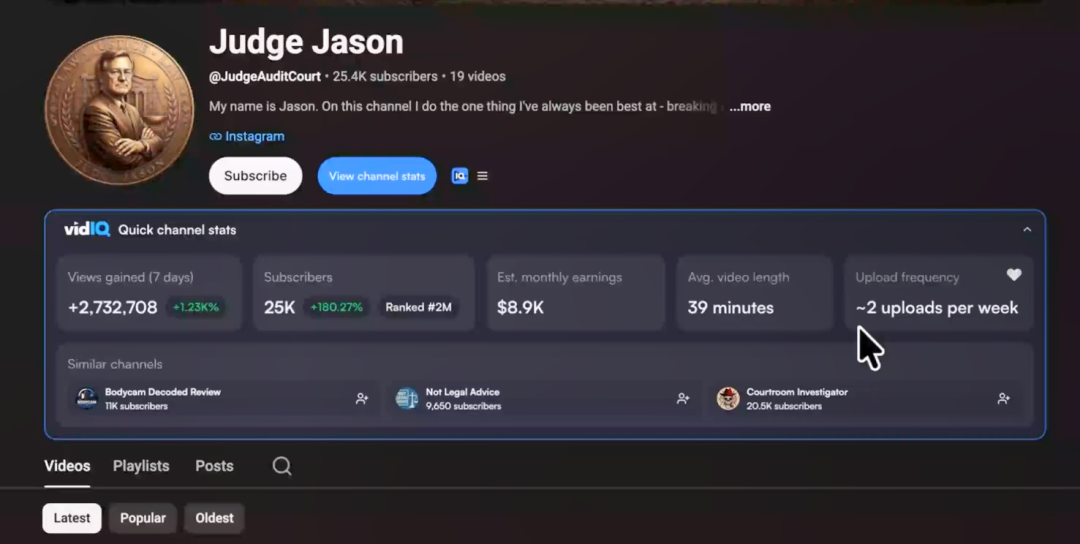Subscribe to the Judge Jason channel
Image resolution: width=1080 pixels, height=544 pixels.
[x=256, y=176]
